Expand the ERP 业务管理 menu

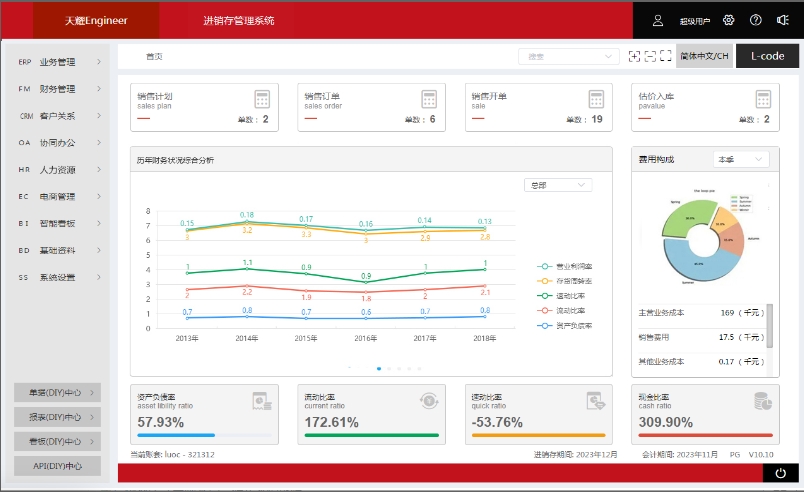[x=58, y=62]
